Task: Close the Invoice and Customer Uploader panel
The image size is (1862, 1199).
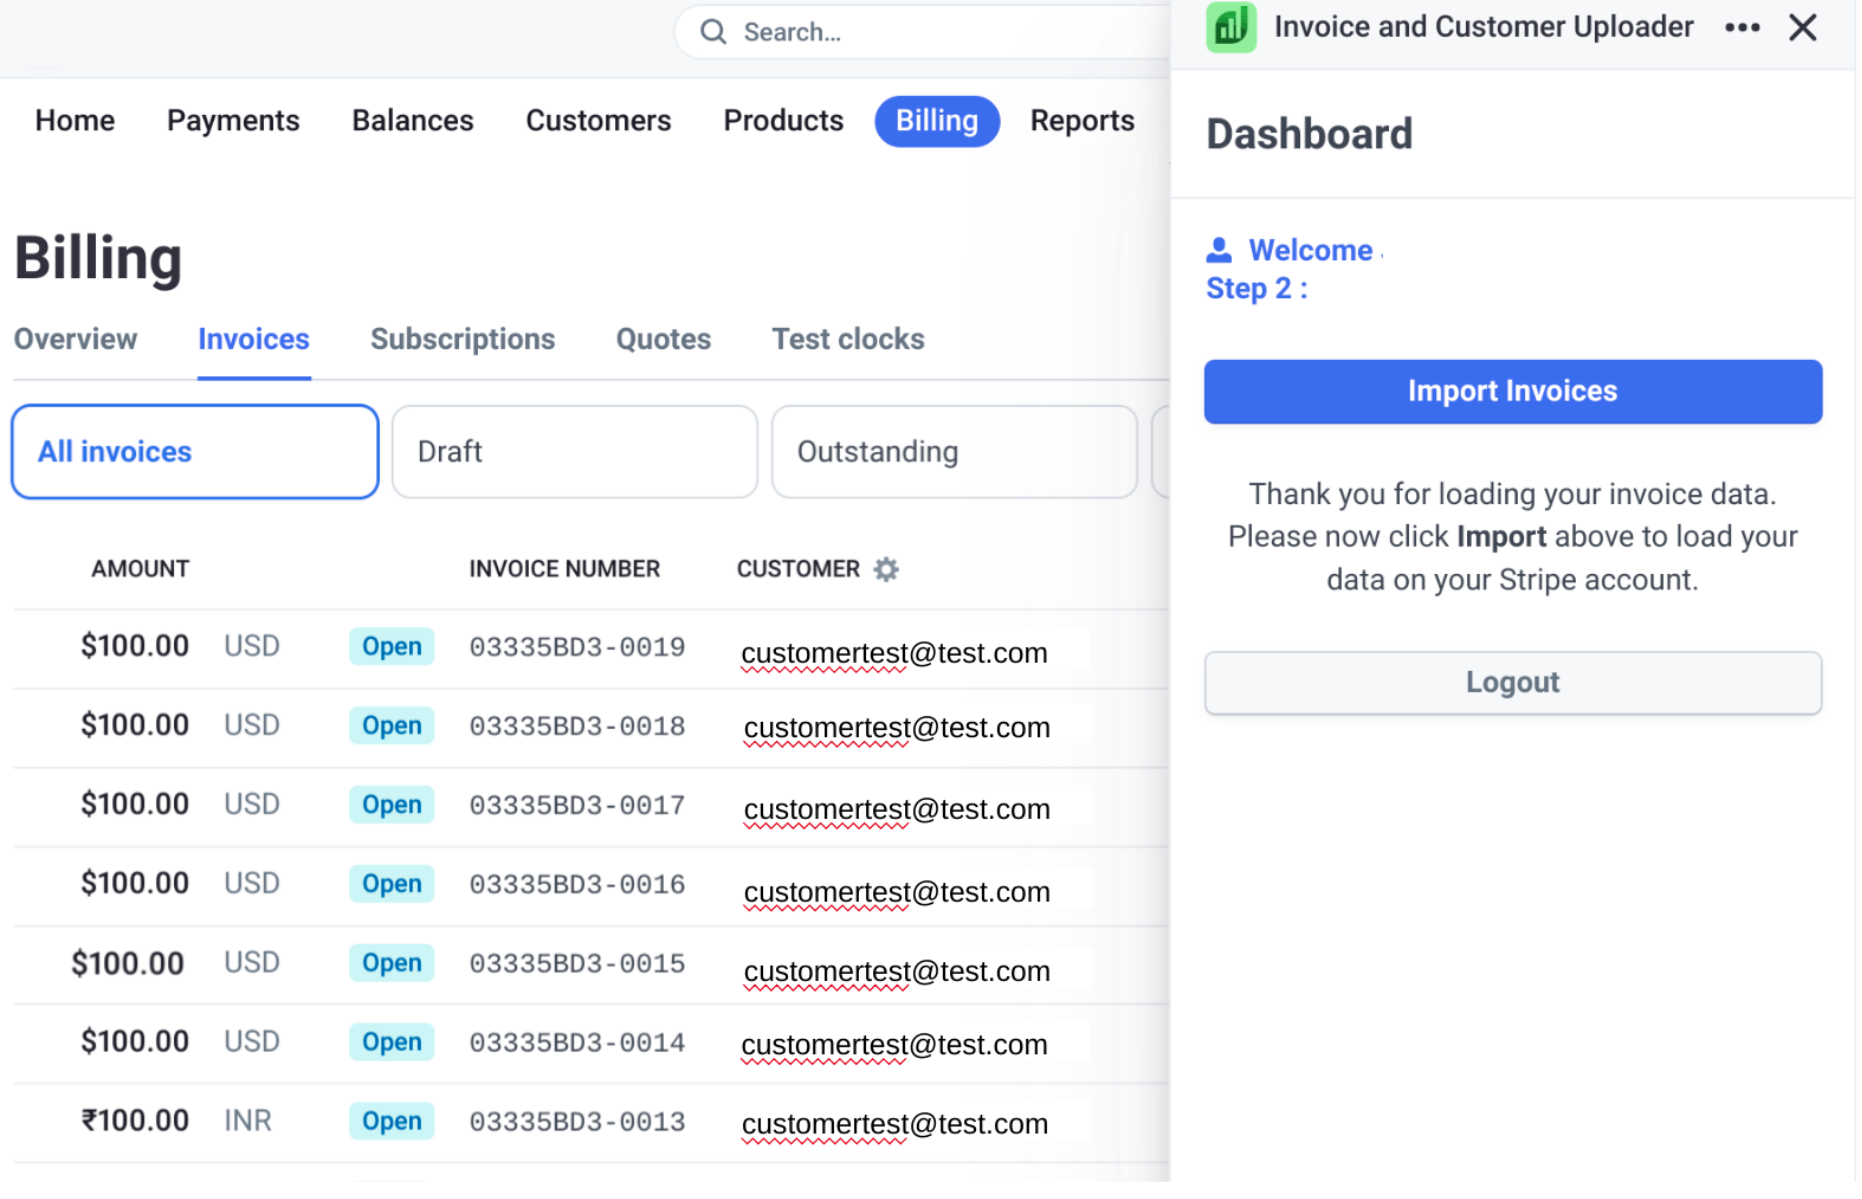Action: 1803,27
